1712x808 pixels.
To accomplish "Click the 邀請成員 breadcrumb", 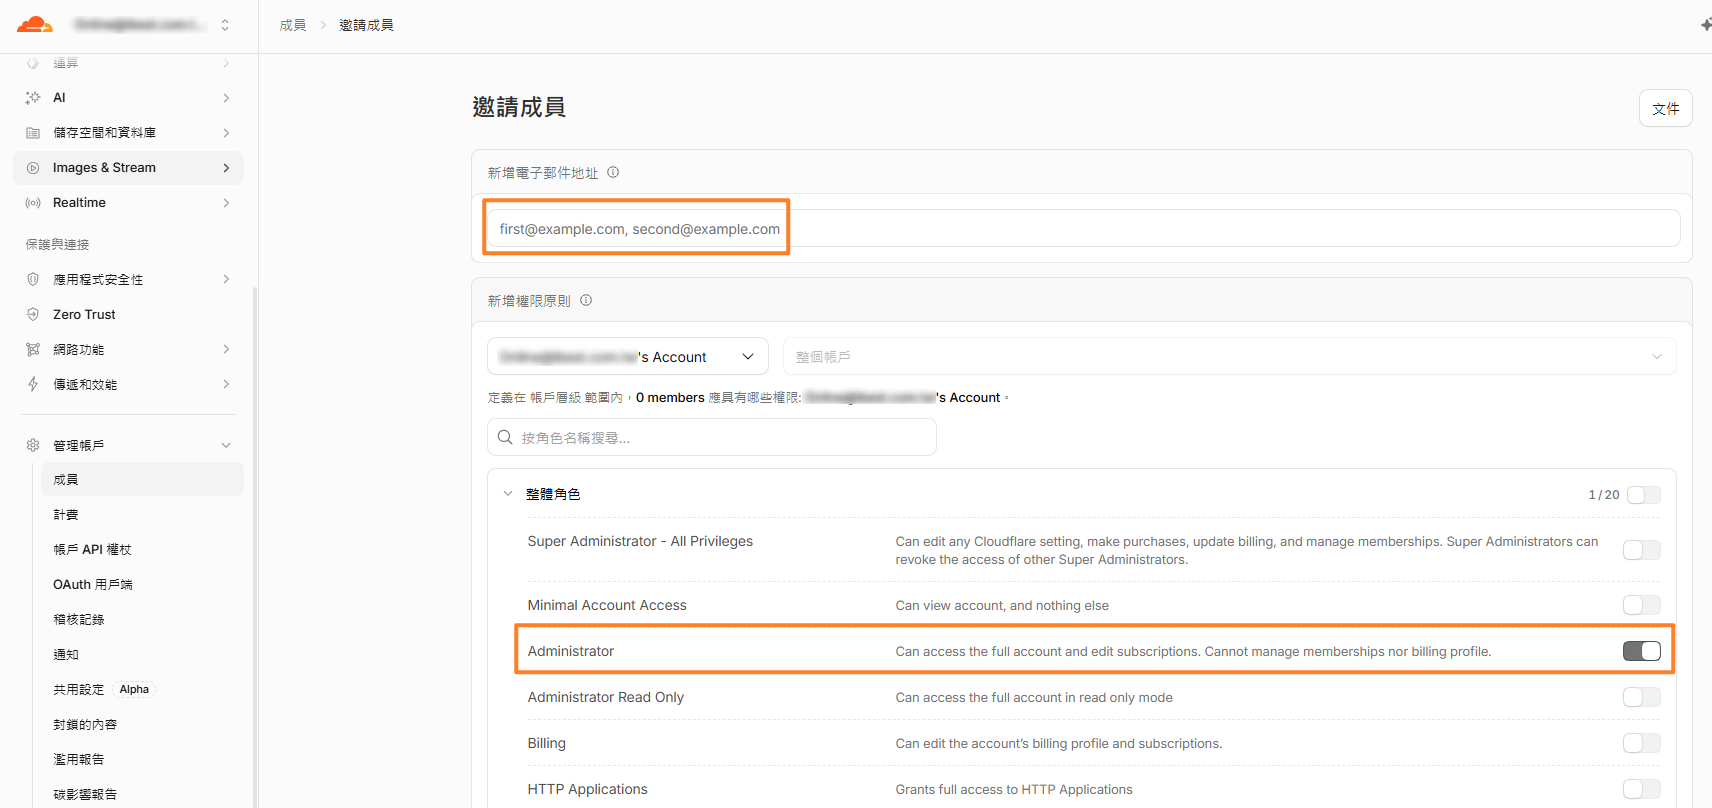I will (x=366, y=25).
